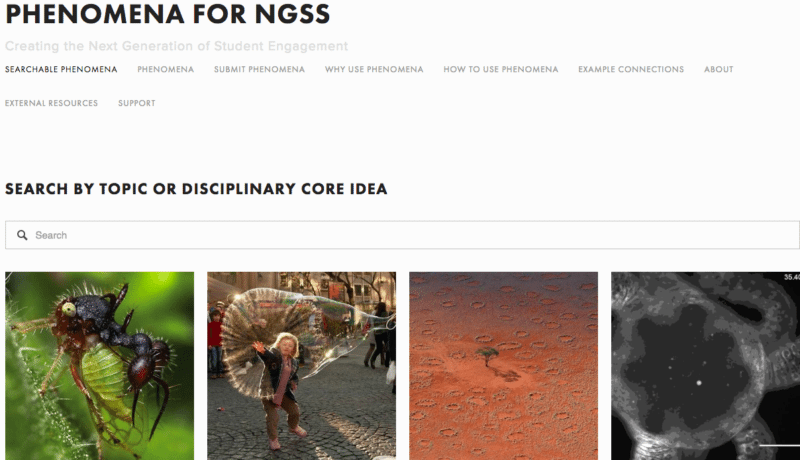Click the Search by Topic heading

196,189
